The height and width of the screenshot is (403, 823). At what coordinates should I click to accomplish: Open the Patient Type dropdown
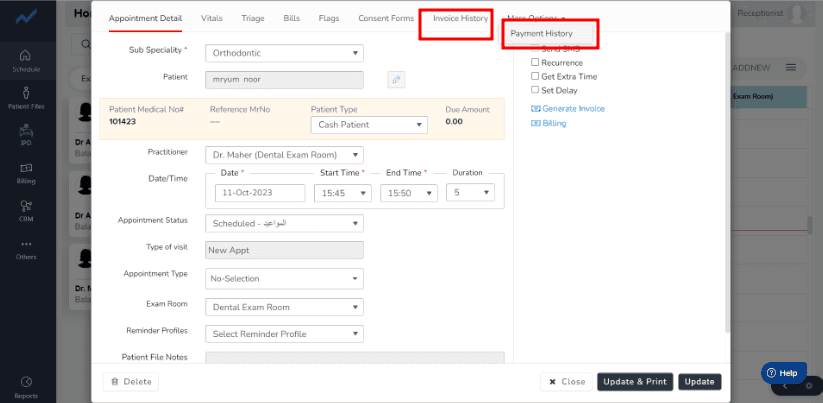(x=369, y=125)
